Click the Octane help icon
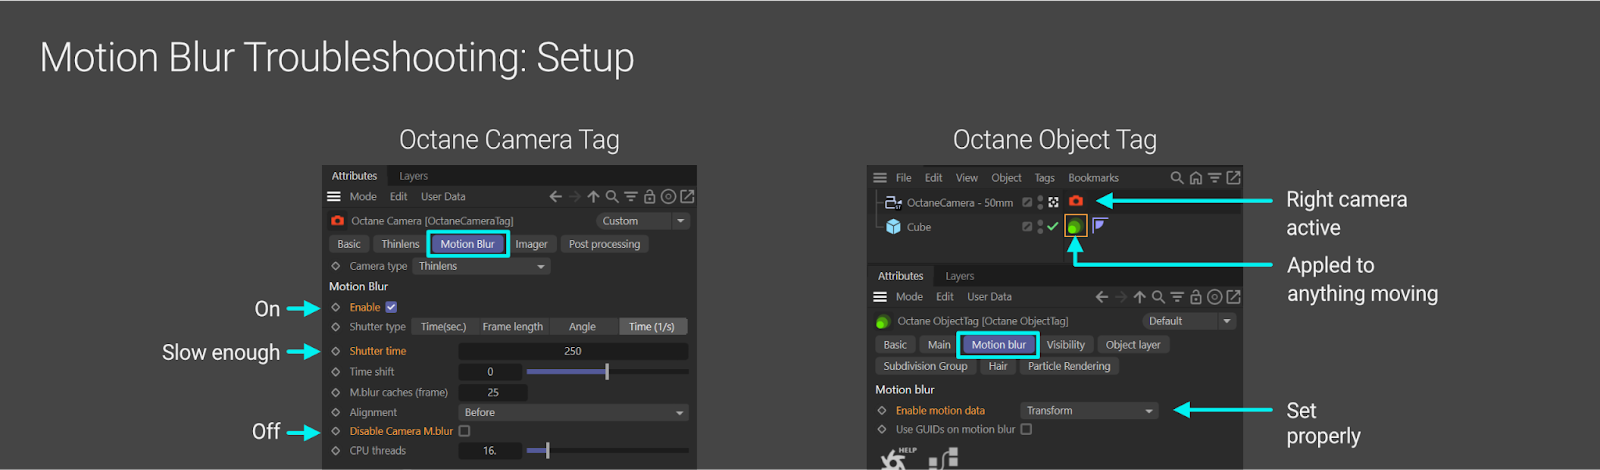1600x470 pixels. (x=893, y=459)
